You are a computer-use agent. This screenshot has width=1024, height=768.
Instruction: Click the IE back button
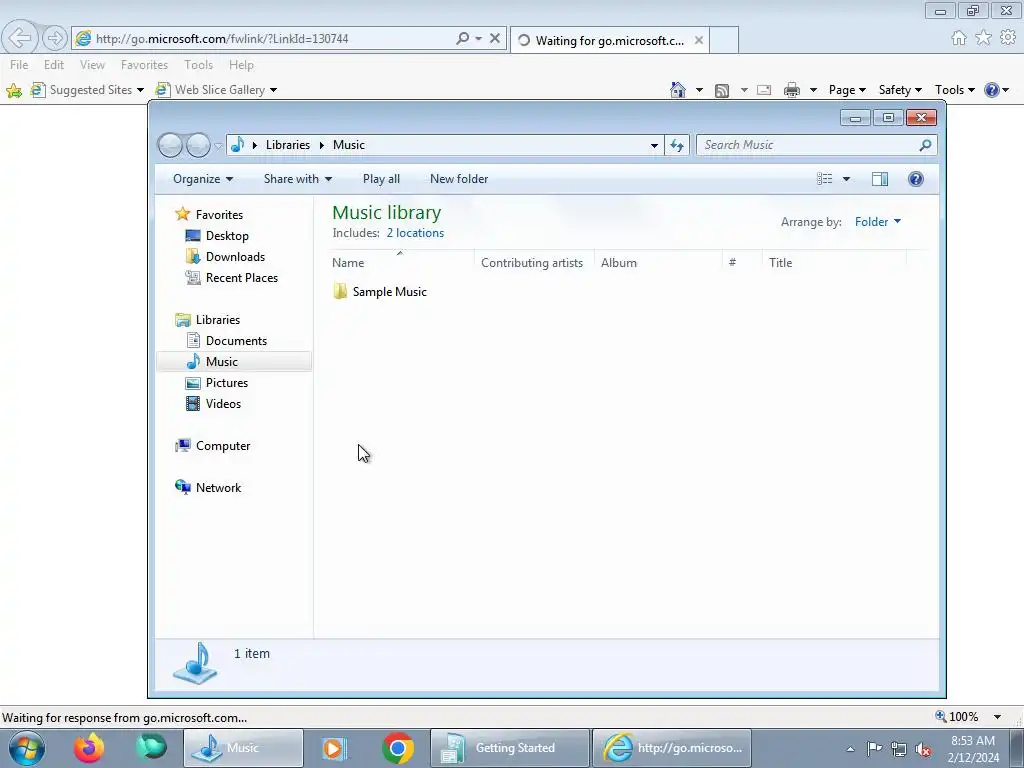20,38
